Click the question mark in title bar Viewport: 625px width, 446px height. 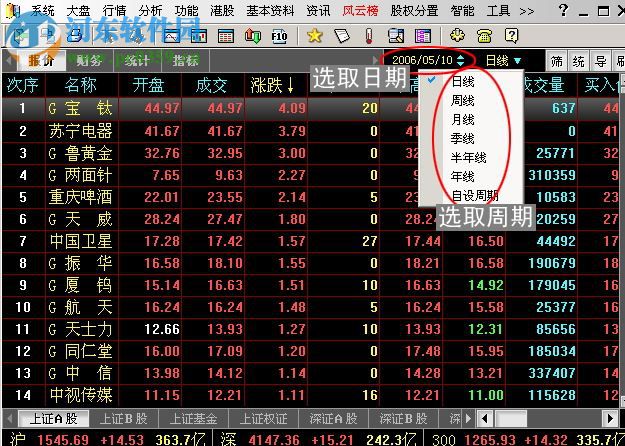coord(563,10)
